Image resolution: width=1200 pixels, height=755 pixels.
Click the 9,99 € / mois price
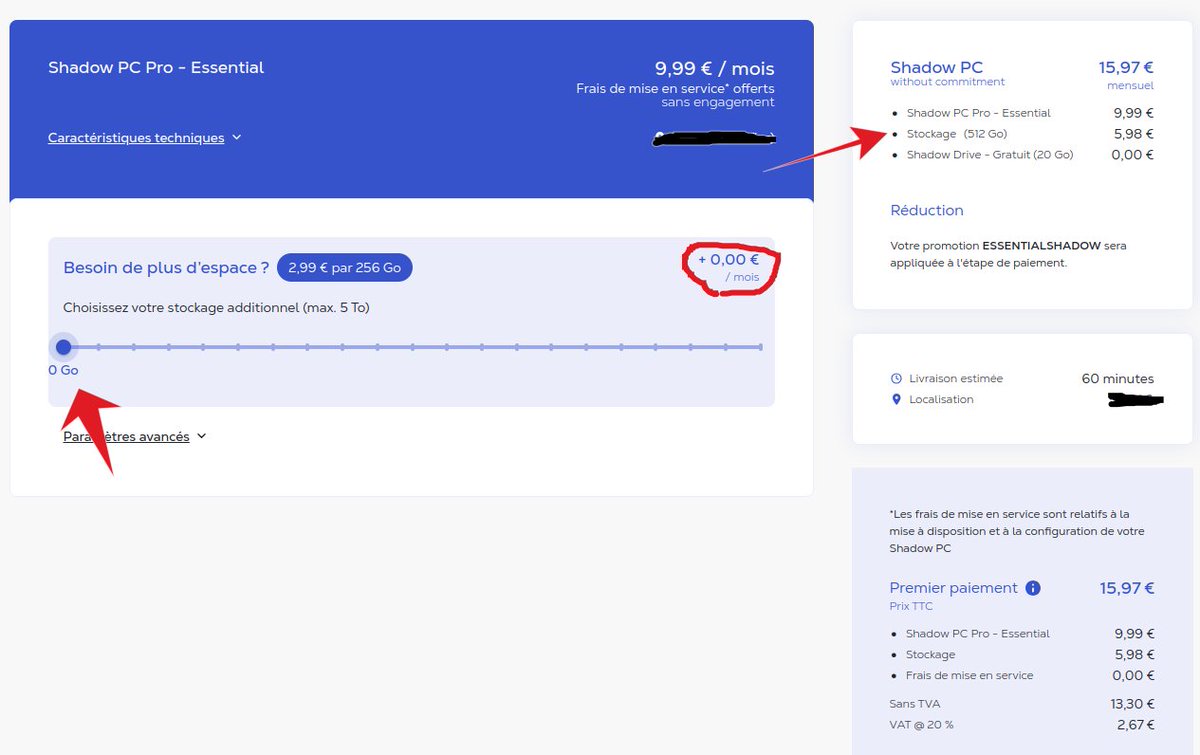pos(714,69)
